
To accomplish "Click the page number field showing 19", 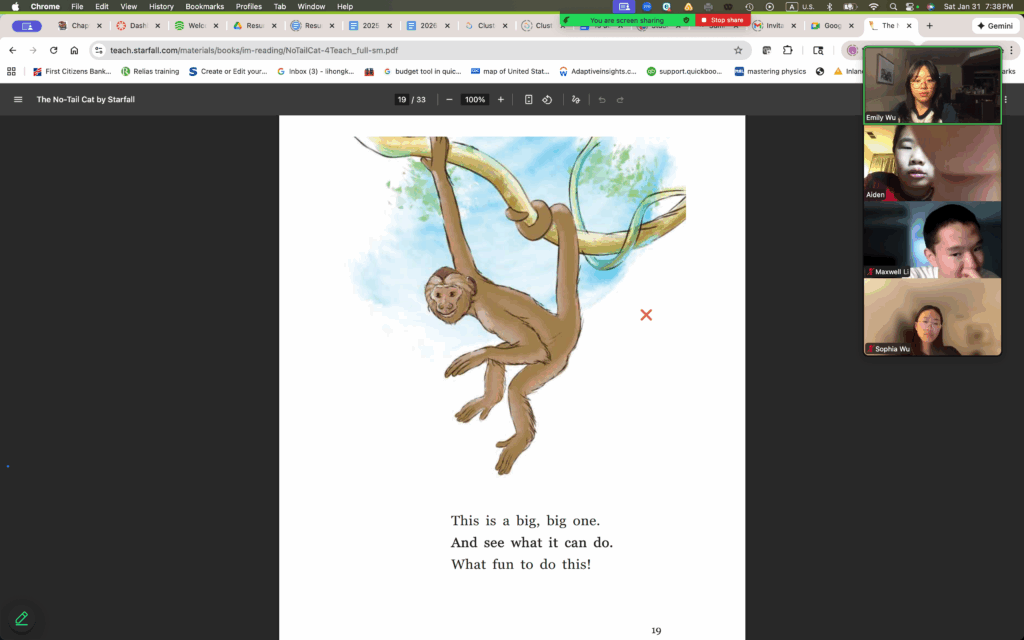I will coord(402,99).
